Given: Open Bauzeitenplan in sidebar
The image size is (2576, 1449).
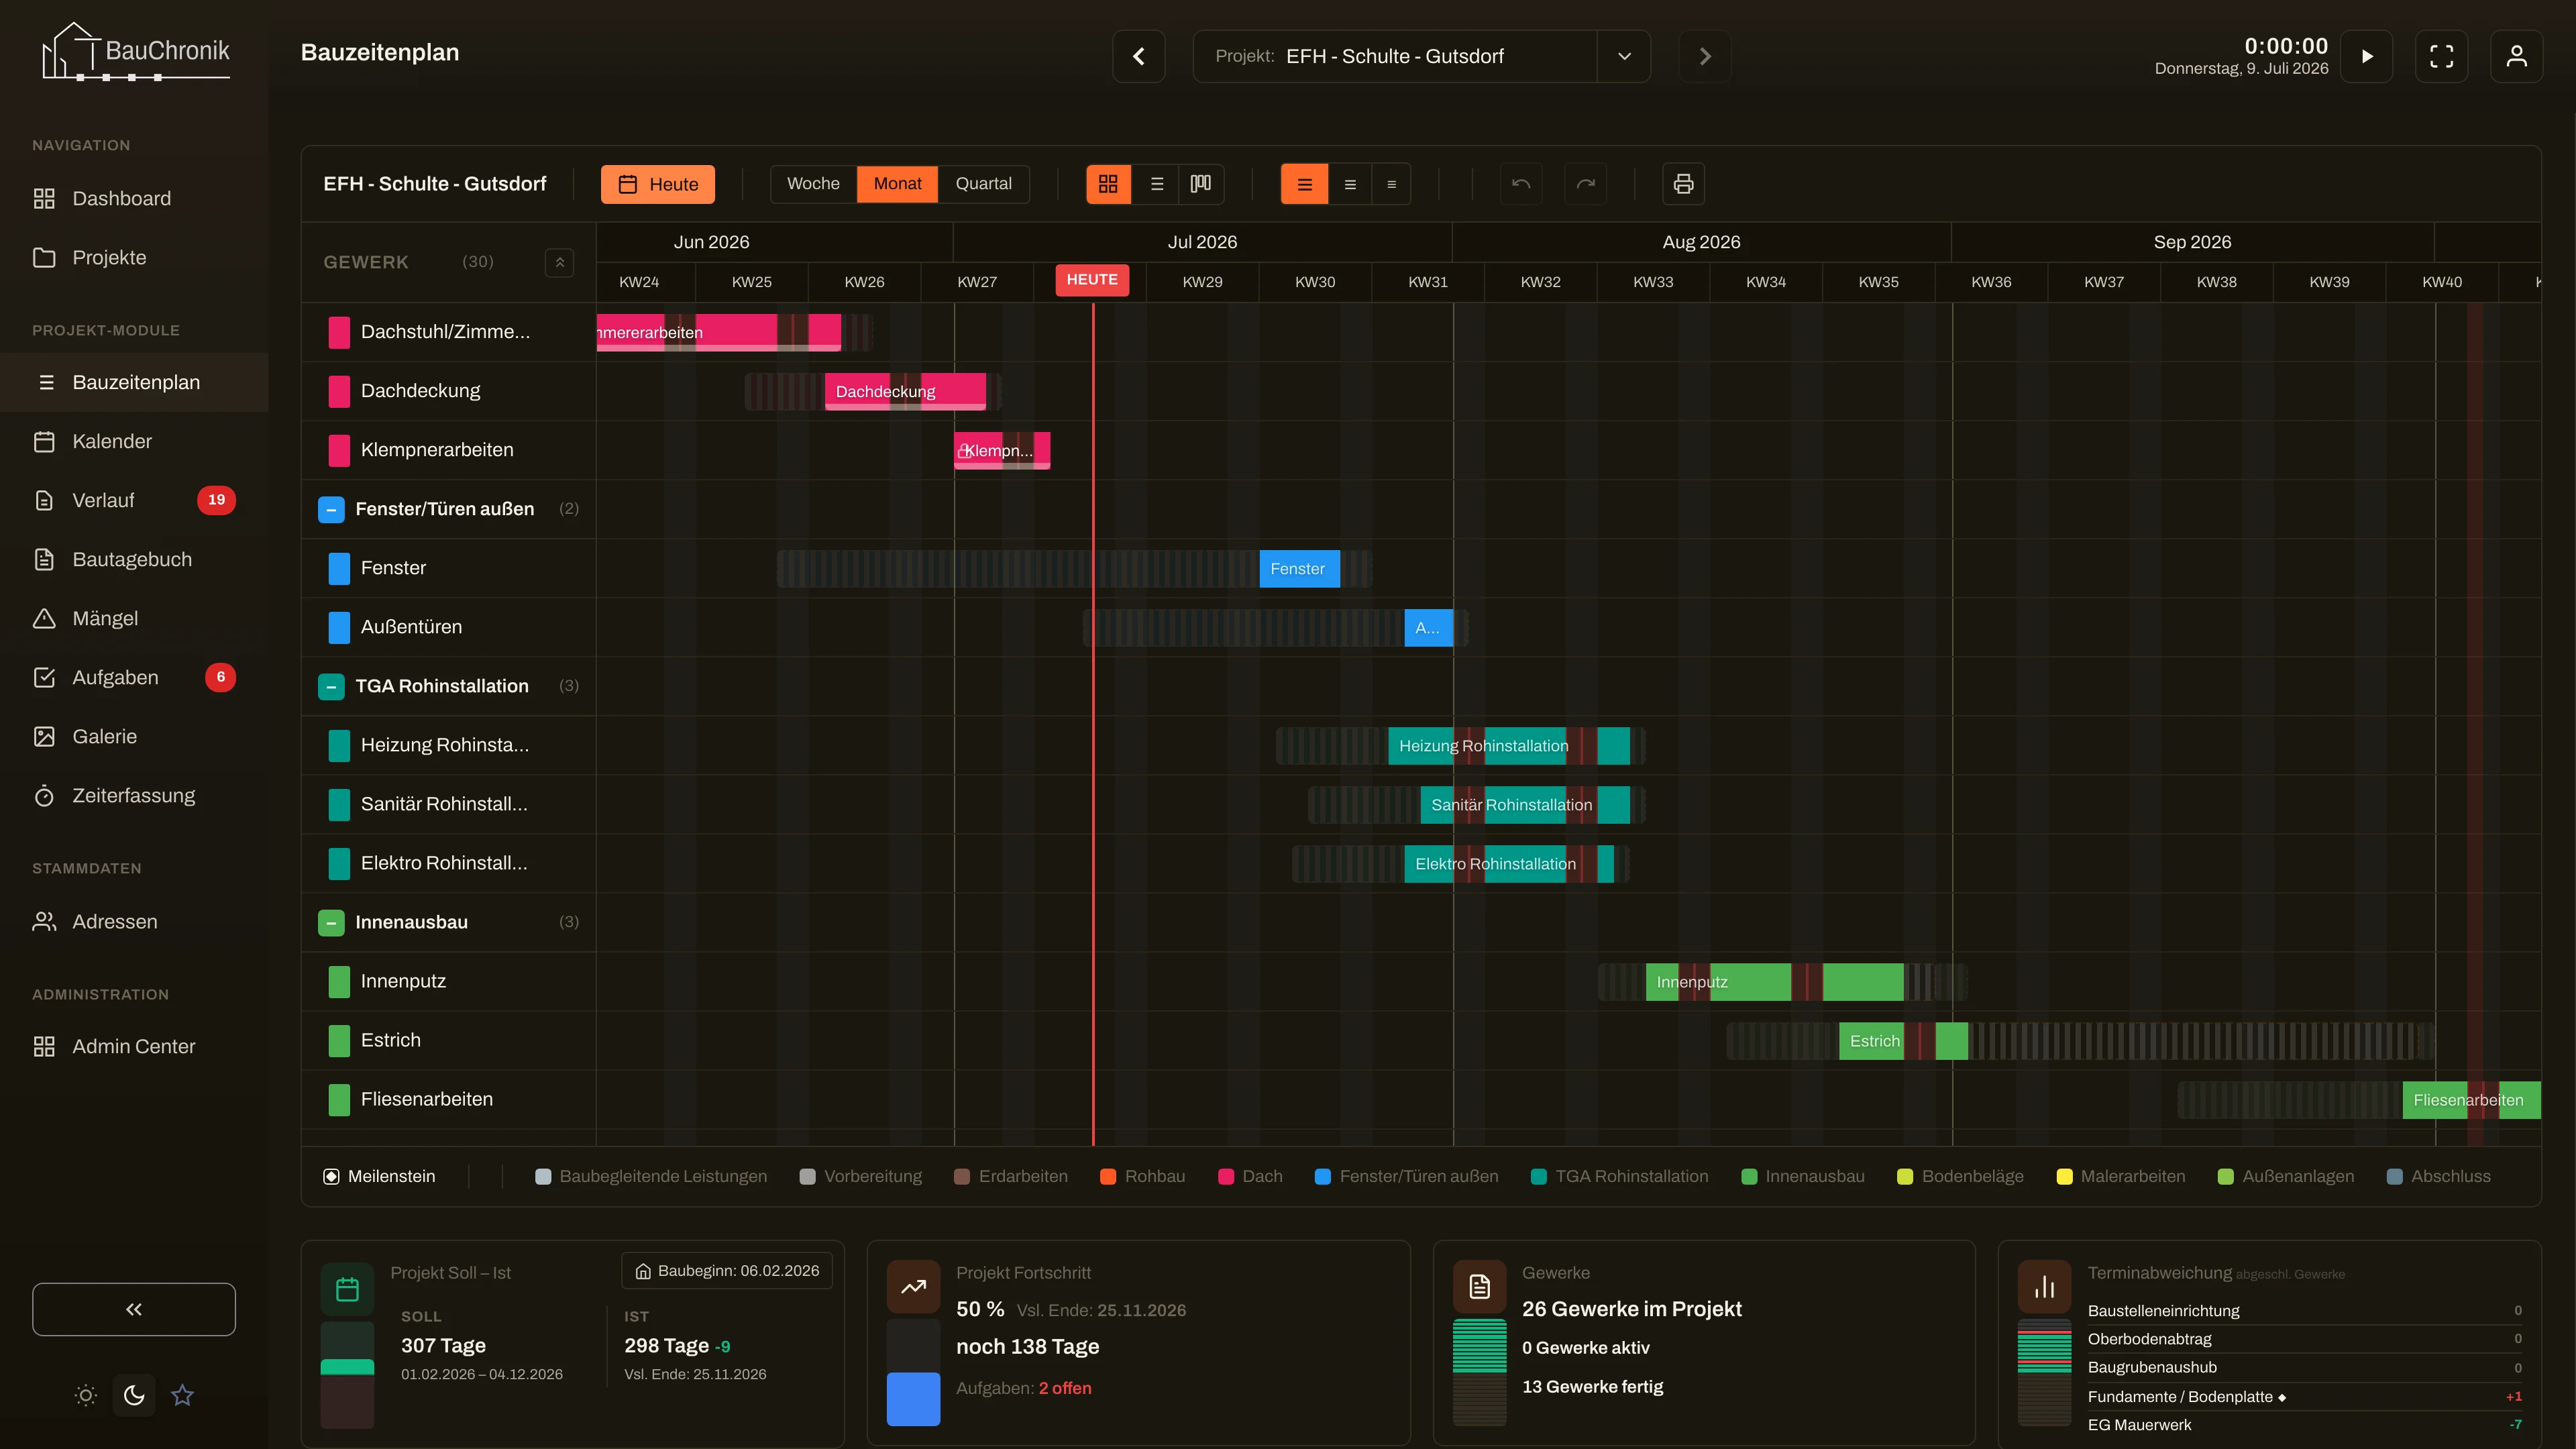Looking at the screenshot, I should [134, 382].
